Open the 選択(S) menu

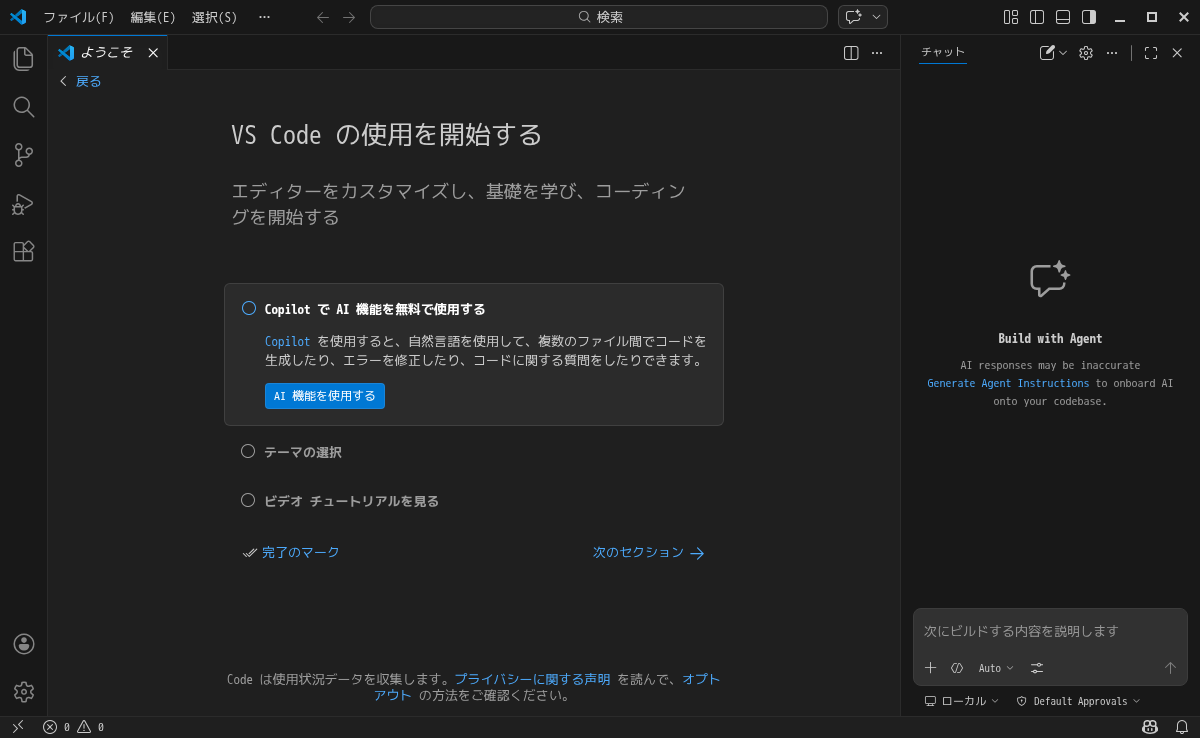click(215, 17)
